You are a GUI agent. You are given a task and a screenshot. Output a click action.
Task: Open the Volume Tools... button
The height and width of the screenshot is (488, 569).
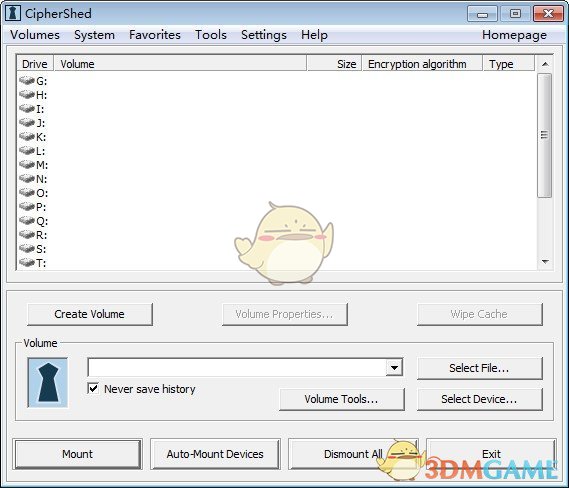341,399
